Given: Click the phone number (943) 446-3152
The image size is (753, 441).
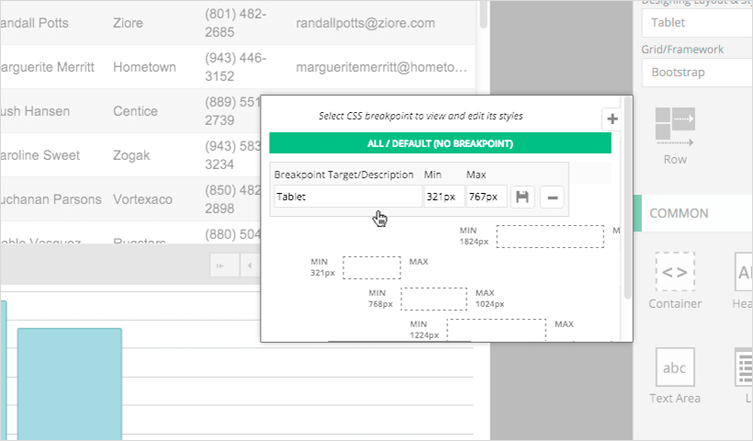Looking at the screenshot, I should pyautogui.click(x=235, y=67).
